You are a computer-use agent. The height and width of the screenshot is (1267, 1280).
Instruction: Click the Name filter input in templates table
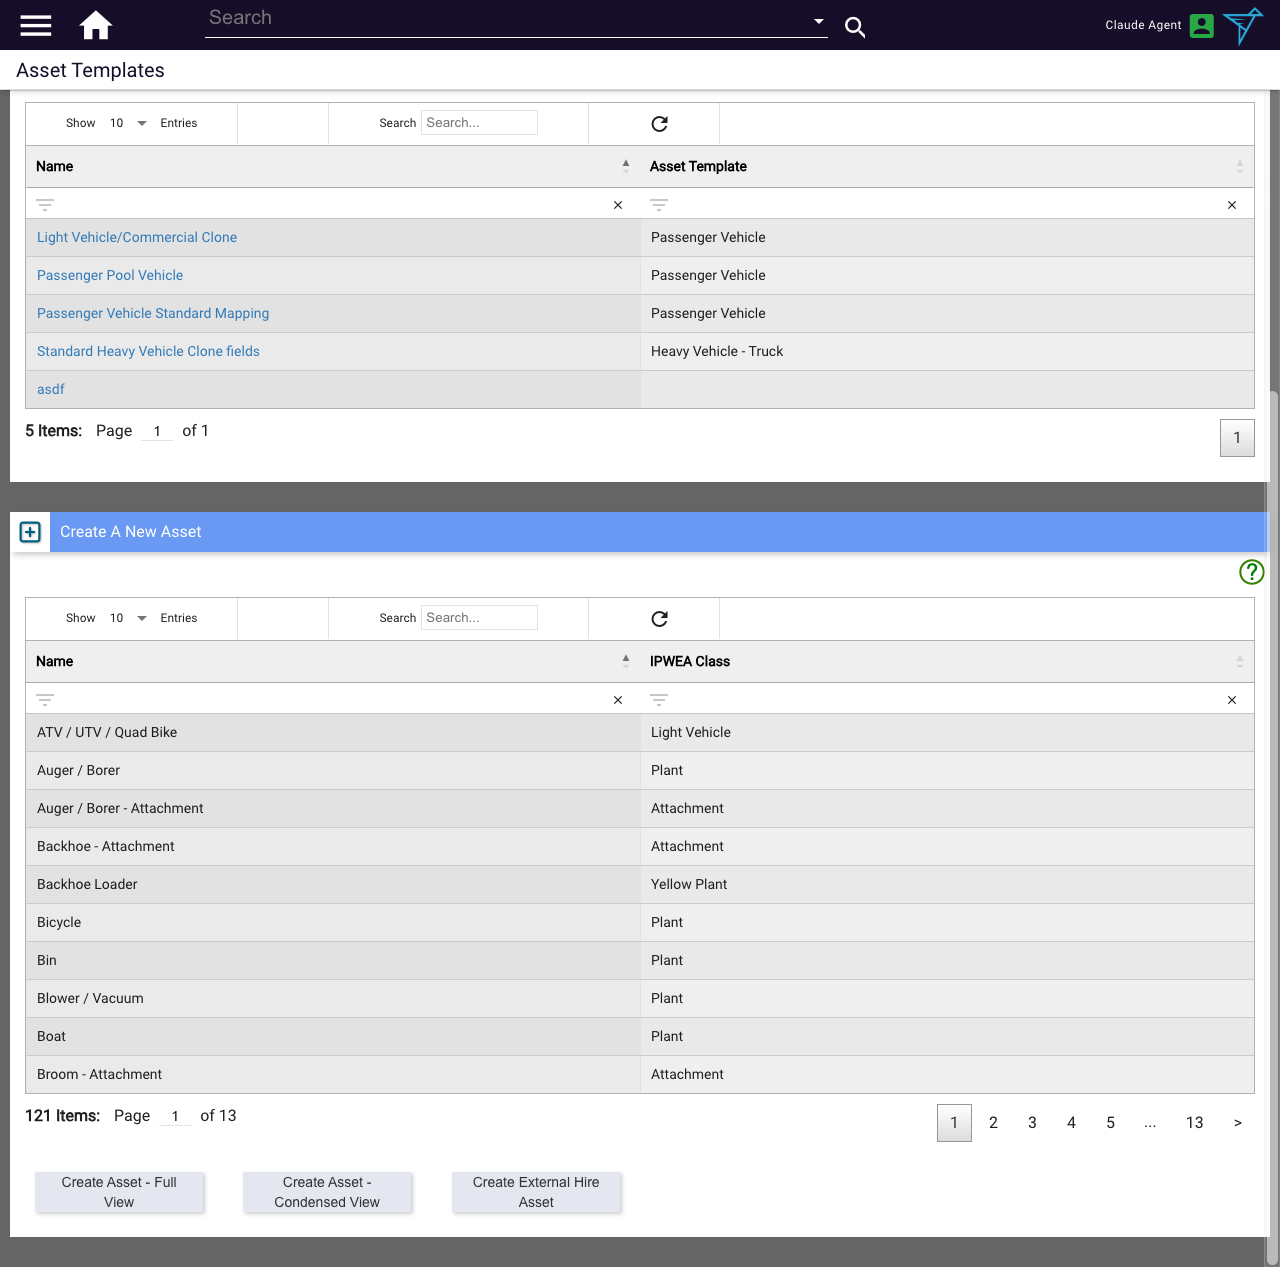pyautogui.click(x=333, y=204)
